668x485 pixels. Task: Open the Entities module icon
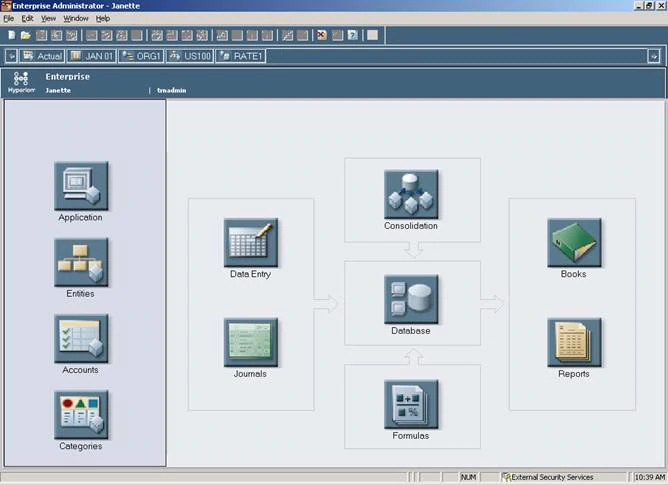click(81, 262)
